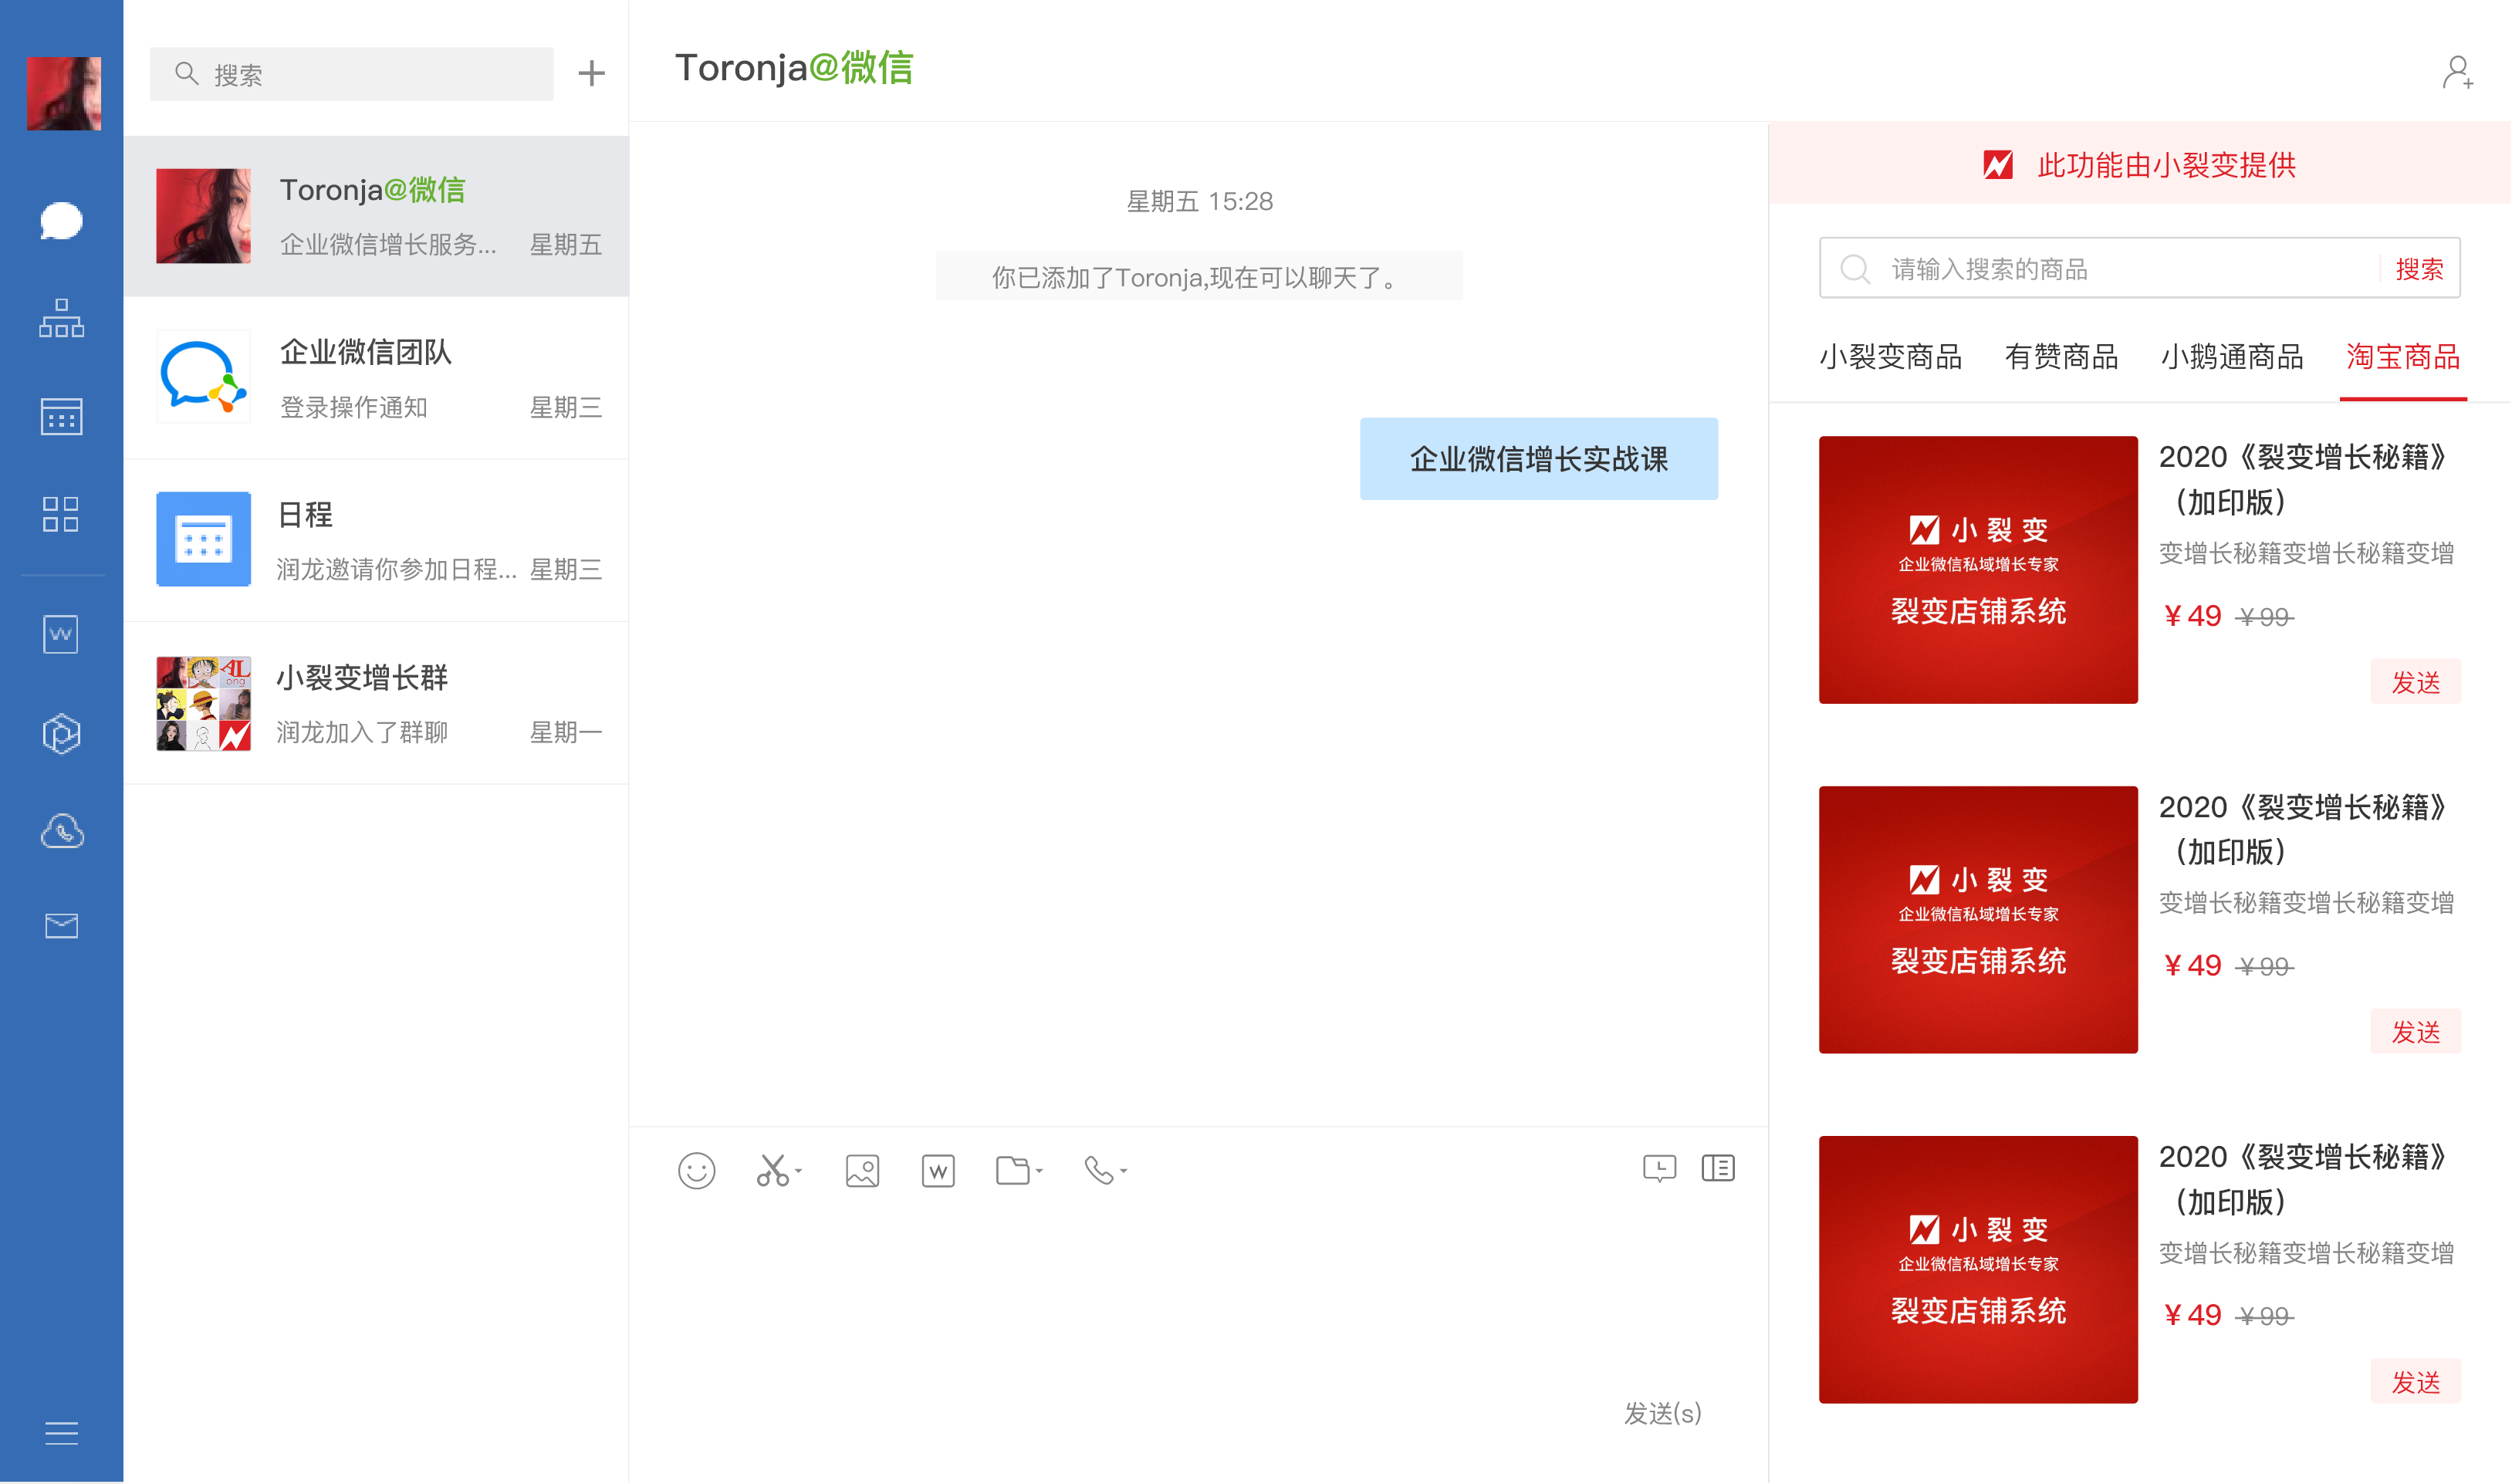This screenshot has width=2512, height=1484.
Task: Click the 企业微信增长实战课 message bubble
Action: click(1539, 459)
